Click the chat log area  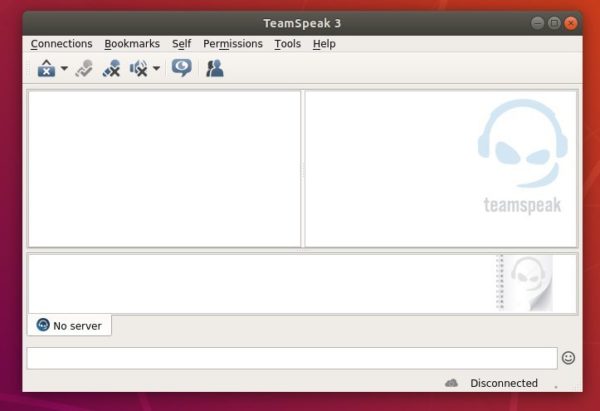(x=302, y=283)
